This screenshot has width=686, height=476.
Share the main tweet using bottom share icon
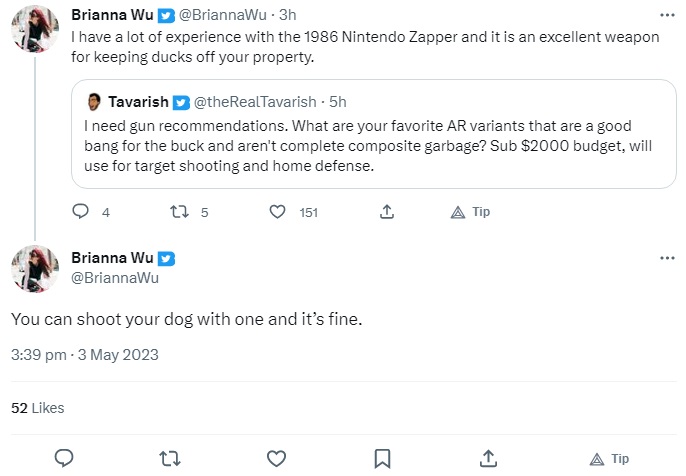(x=488, y=458)
